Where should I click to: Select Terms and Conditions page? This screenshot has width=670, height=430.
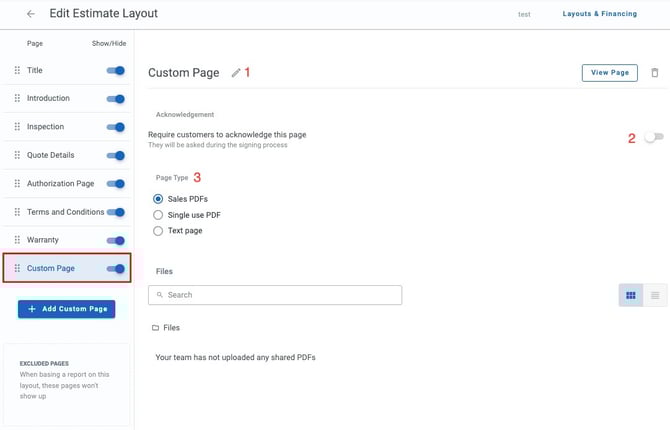(x=65, y=212)
